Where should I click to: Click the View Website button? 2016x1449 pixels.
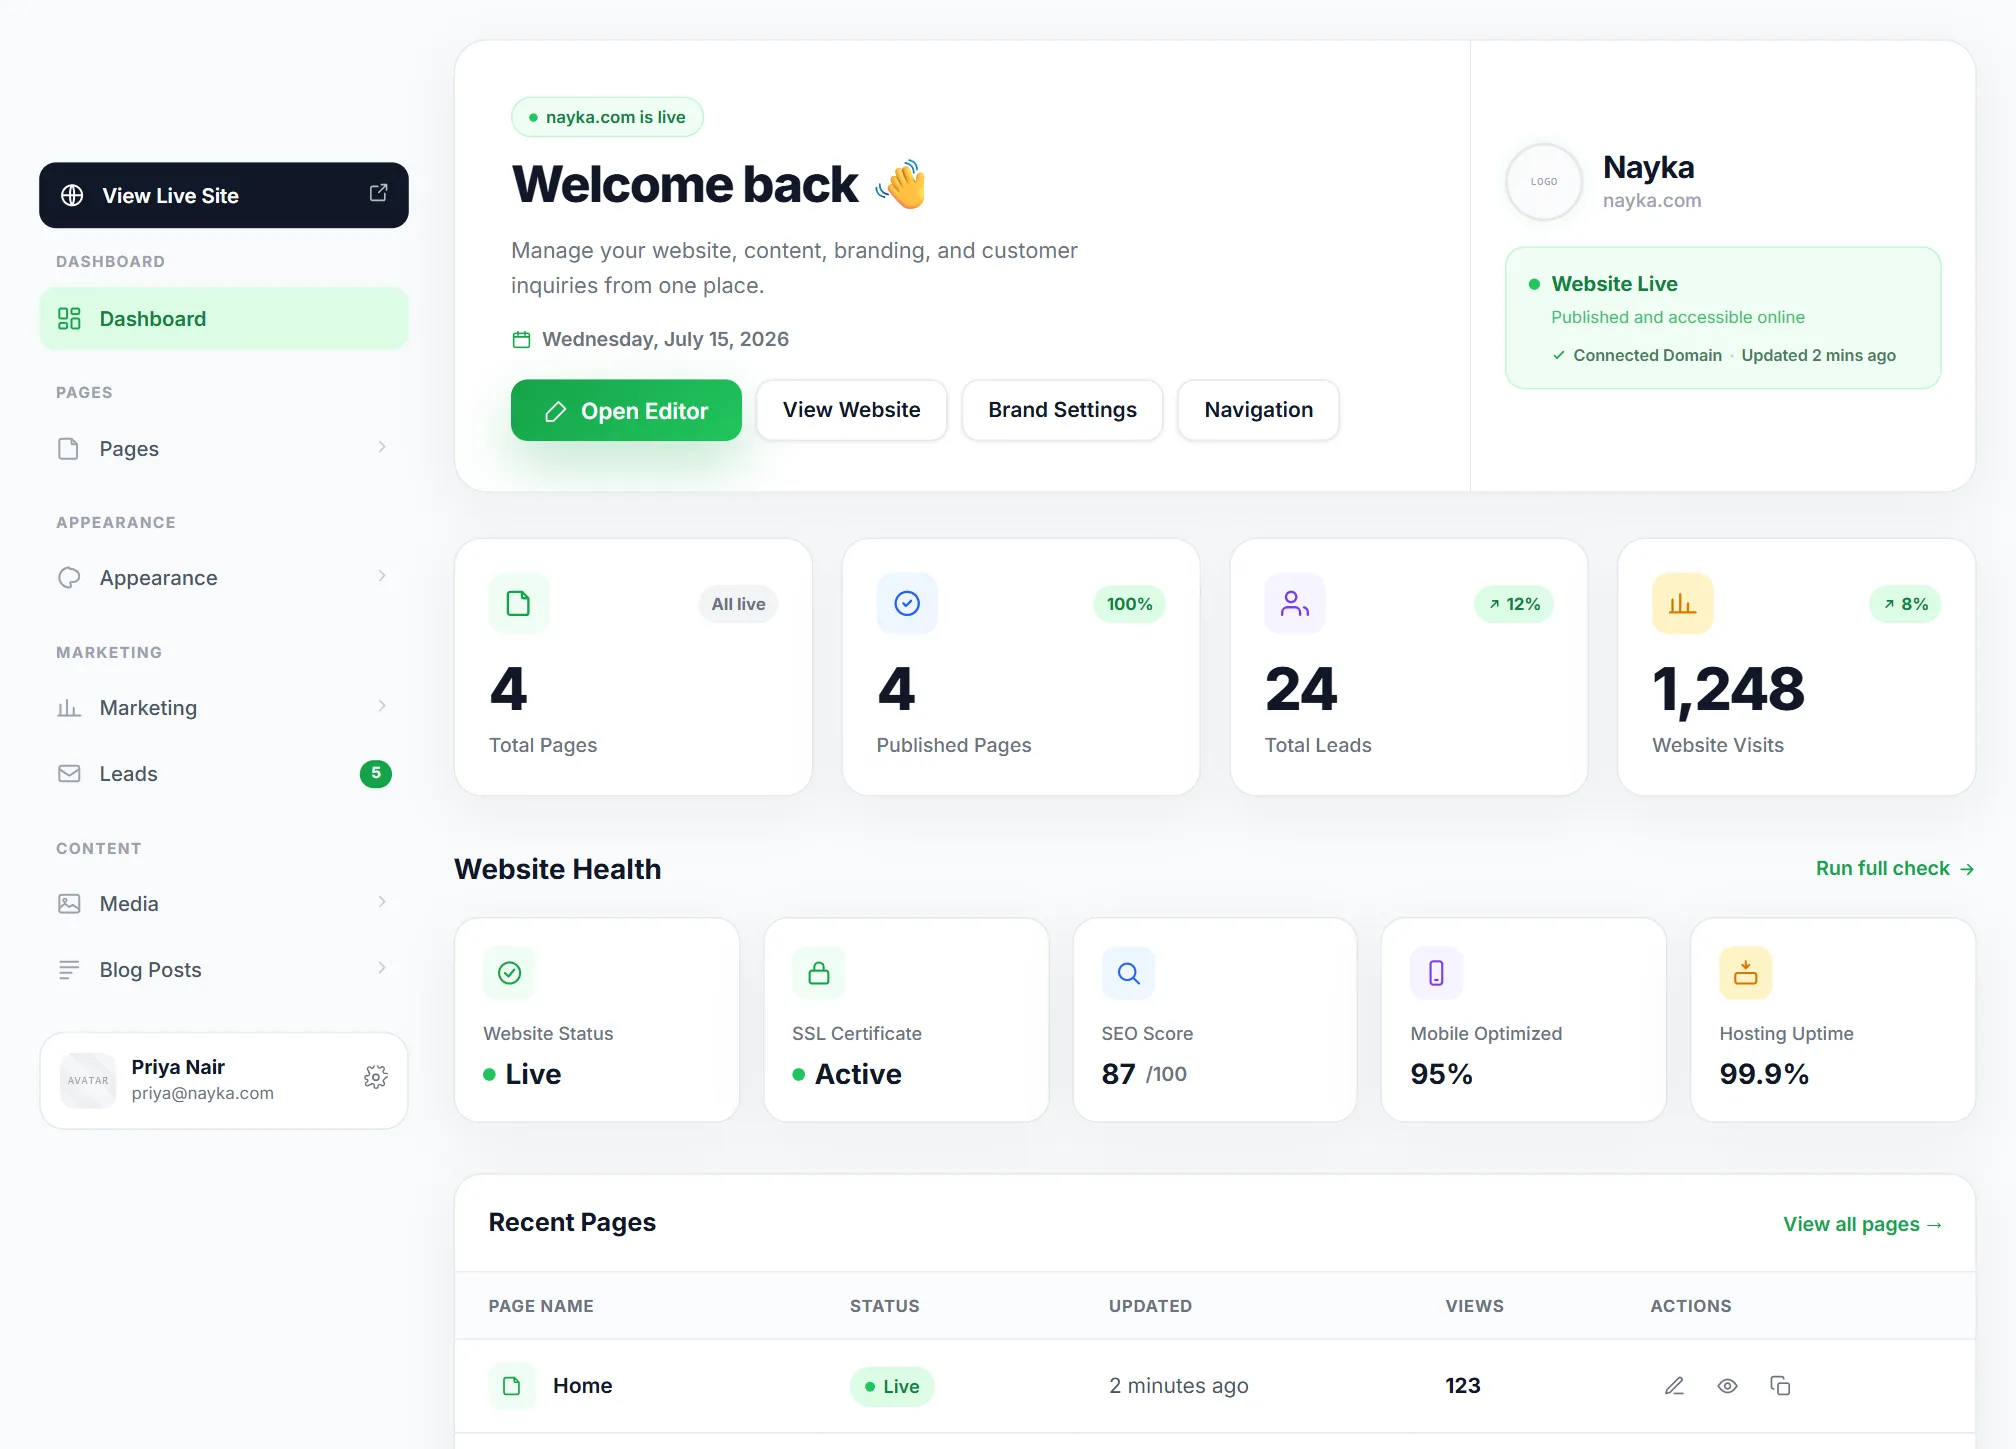coord(851,410)
